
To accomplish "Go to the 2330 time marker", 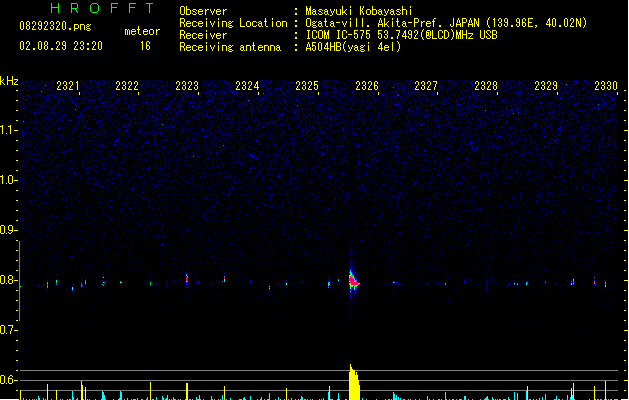I will pos(606,87).
